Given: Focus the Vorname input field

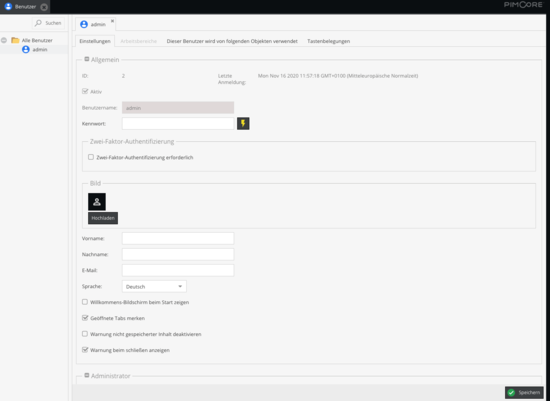Looking at the screenshot, I should point(178,238).
